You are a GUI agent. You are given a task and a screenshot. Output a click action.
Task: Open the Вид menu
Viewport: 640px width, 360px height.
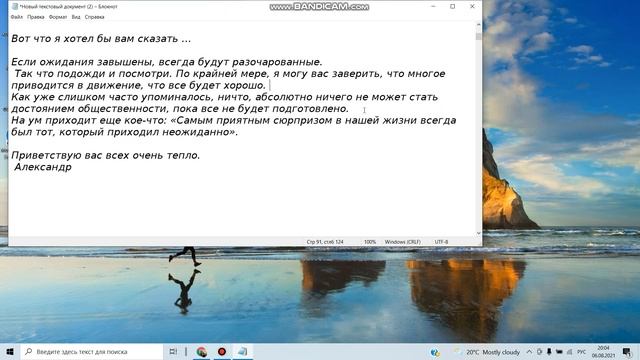click(76, 17)
